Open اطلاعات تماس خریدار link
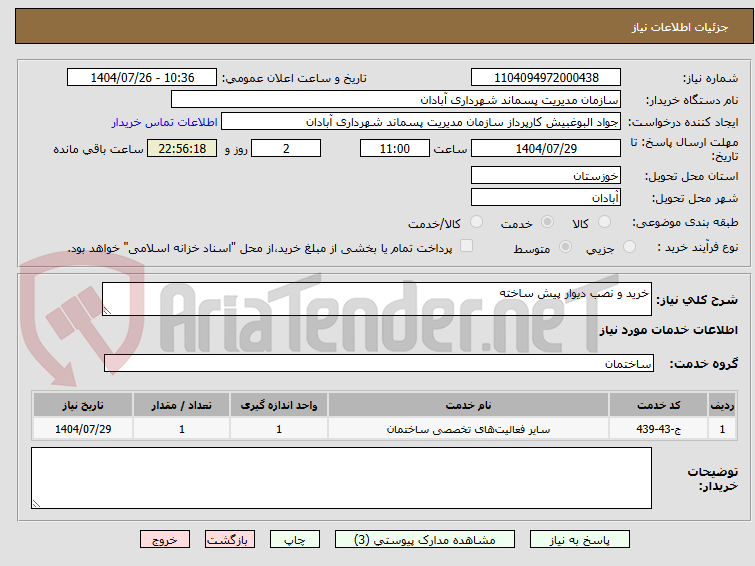Screen dimensions: 755x566 pos(165,122)
